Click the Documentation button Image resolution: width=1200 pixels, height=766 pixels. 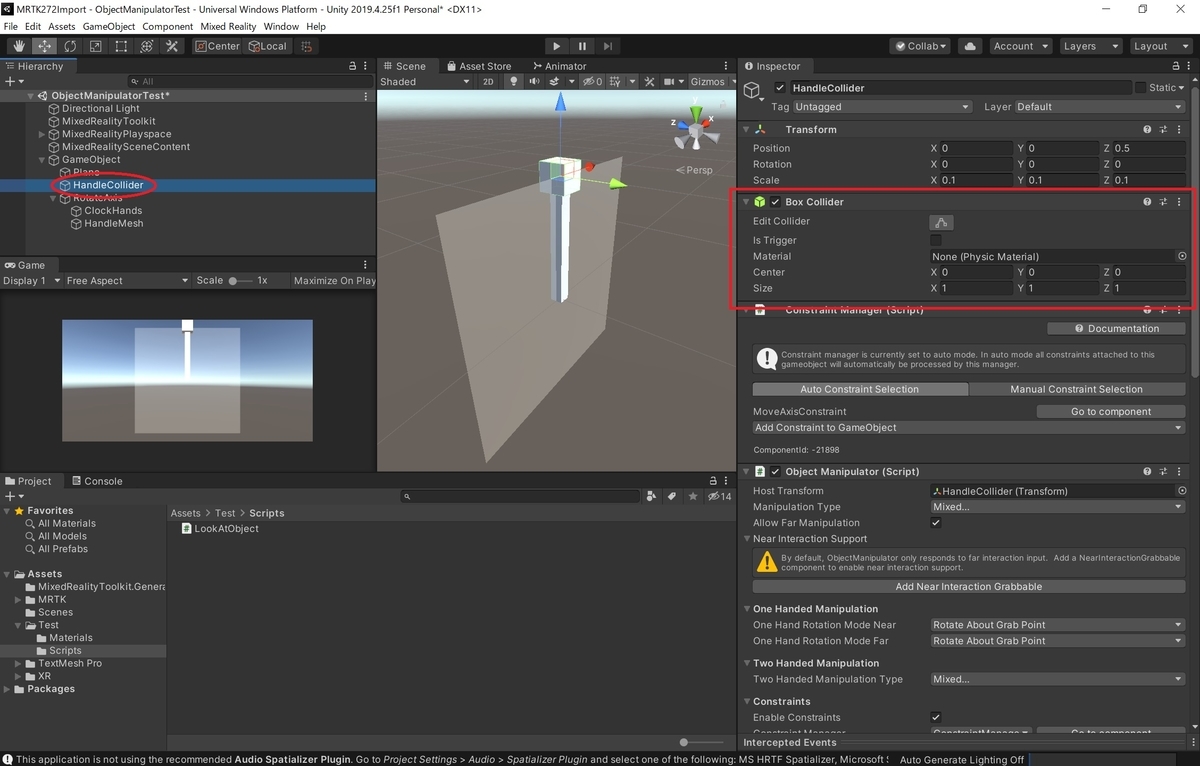click(x=1116, y=329)
